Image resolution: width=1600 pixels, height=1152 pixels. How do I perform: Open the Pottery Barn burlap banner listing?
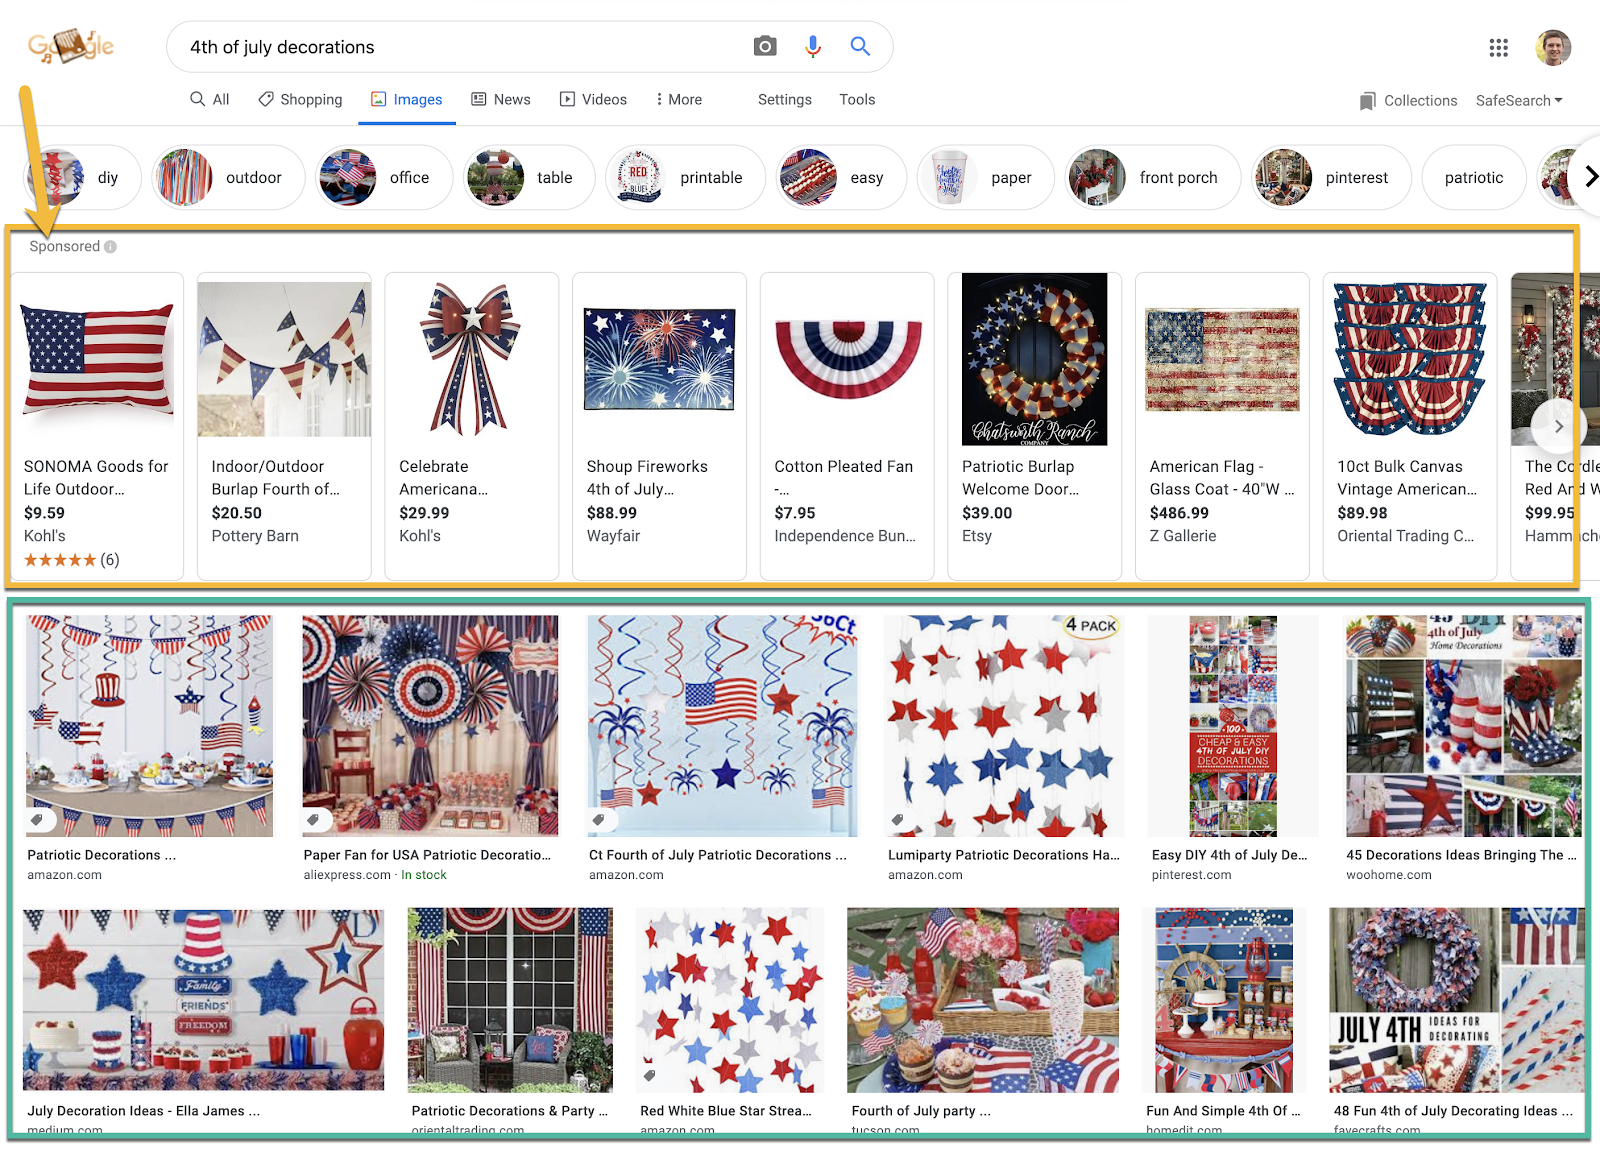click(x=284, y=426)
